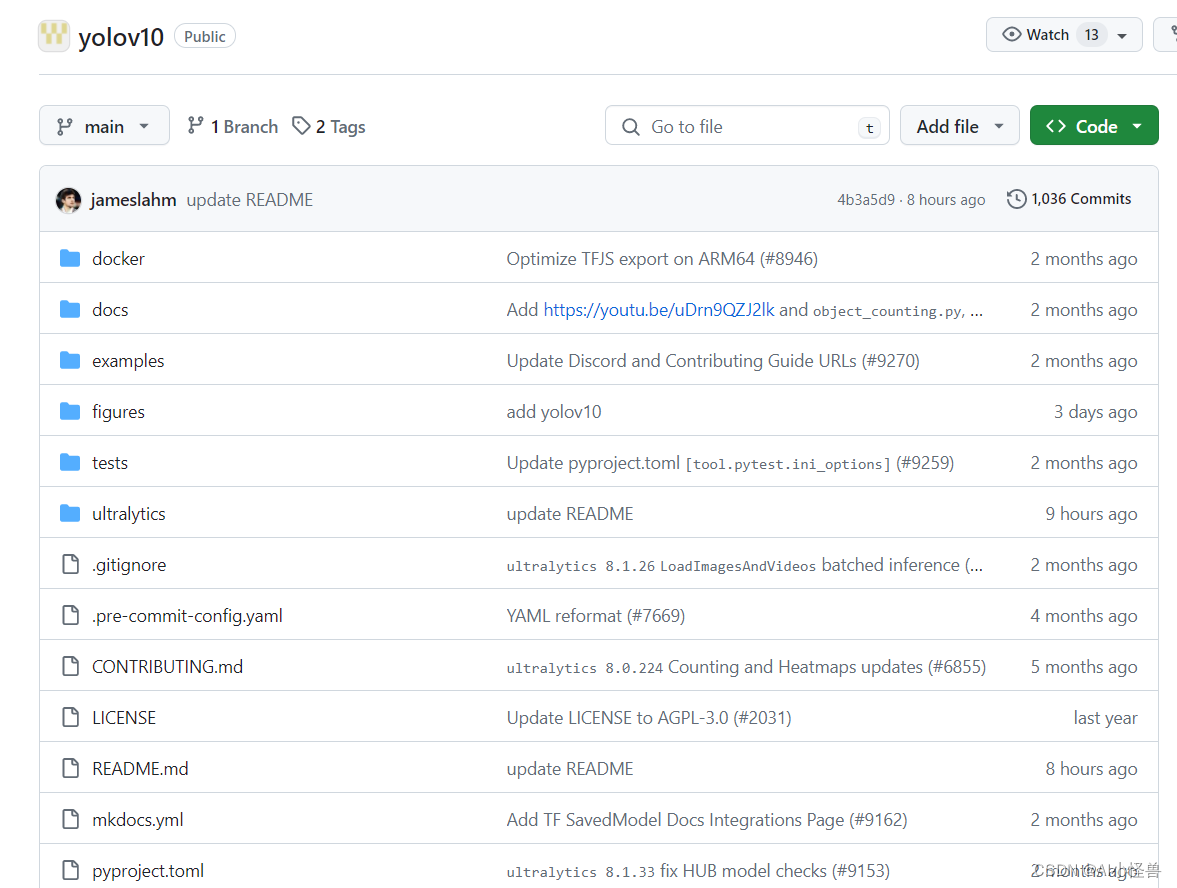Click the docker folder icon

pyautogui.click(x=70, y=258)
